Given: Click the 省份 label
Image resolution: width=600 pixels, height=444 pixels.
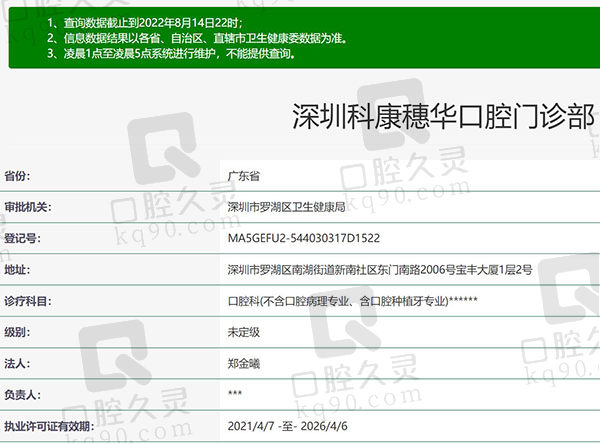Looking at the screenshot, I should tap(17, 176).
